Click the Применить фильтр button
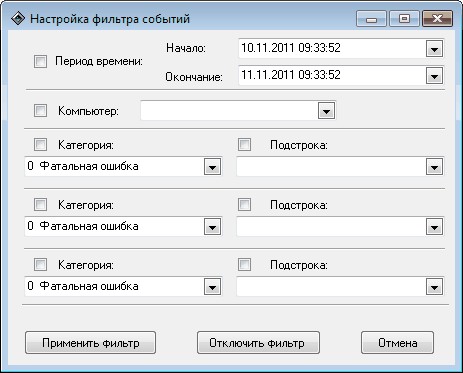 (x=90, y=343)
